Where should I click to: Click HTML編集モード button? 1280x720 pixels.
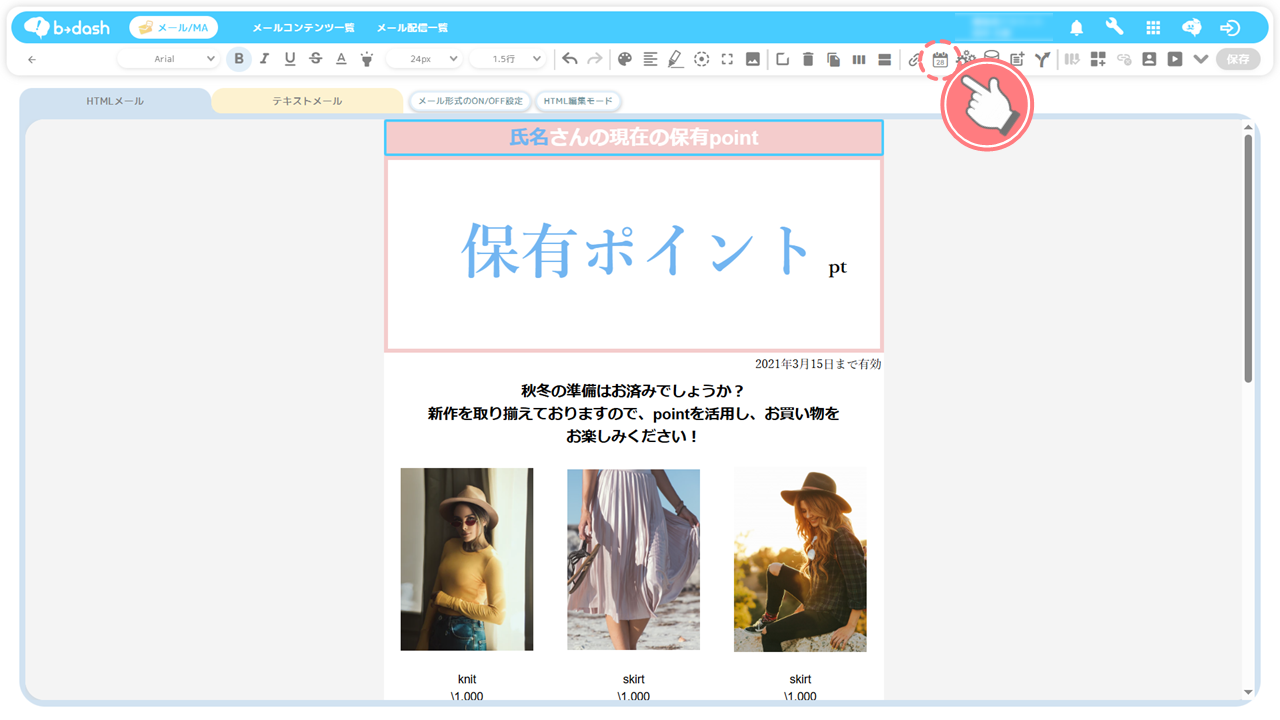pyautogui.click(x=578, y=101)
